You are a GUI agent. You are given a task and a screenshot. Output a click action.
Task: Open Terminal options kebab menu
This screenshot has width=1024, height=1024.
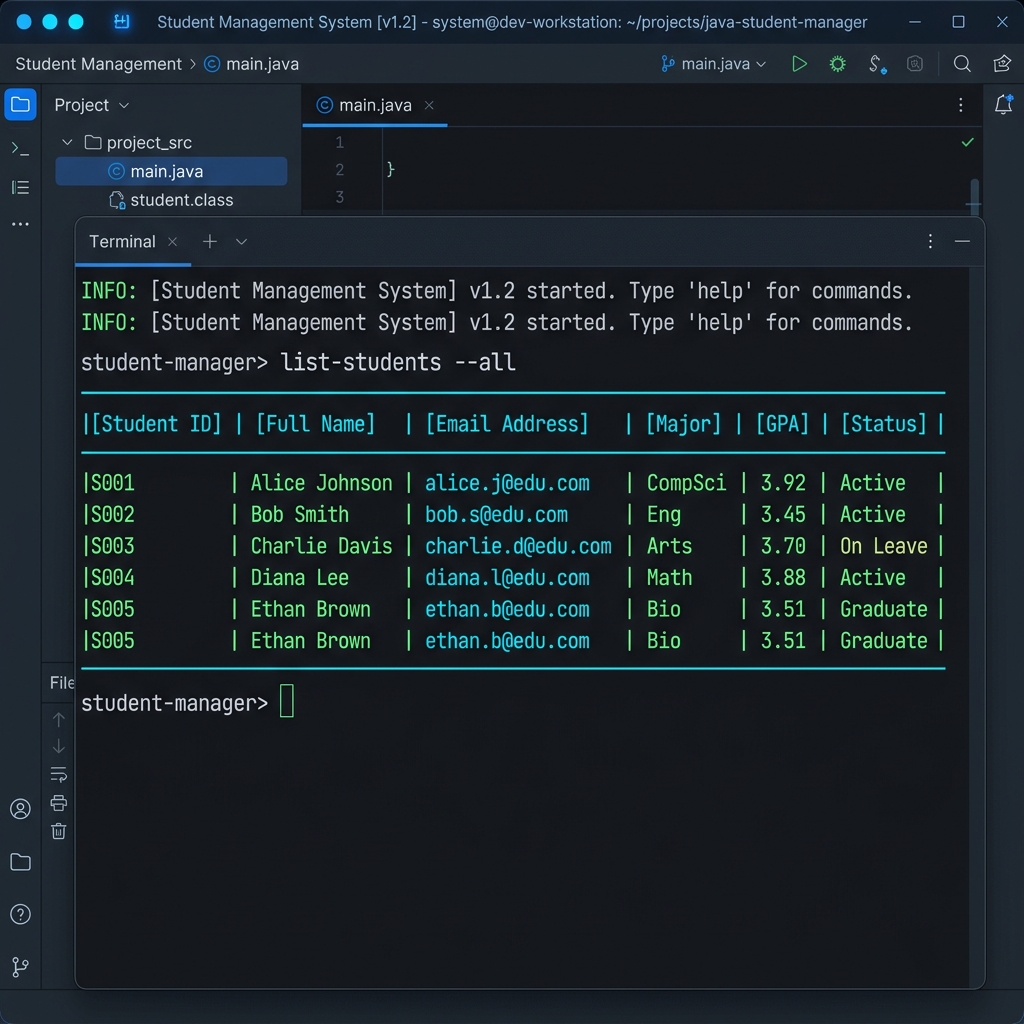(x=931, y=242)
